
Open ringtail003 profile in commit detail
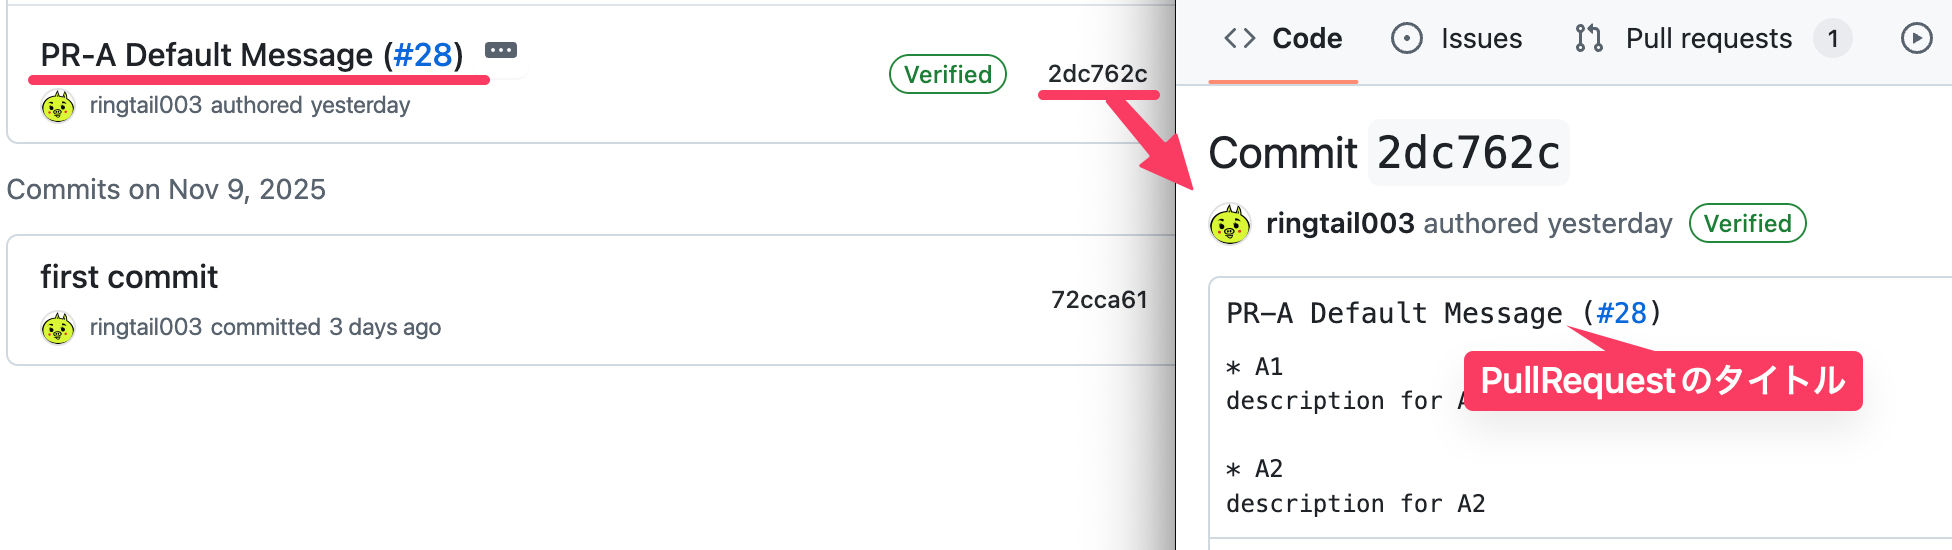click(1340, 224)
